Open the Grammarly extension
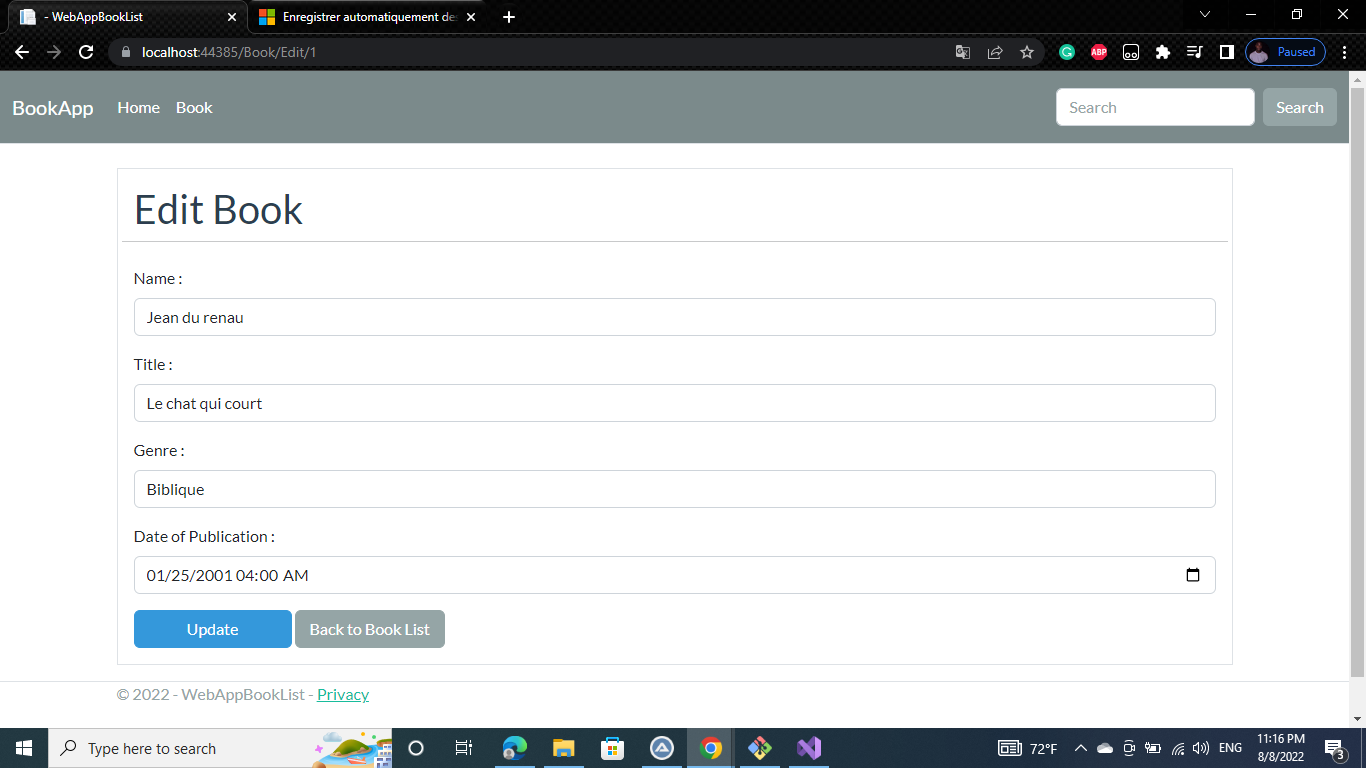Screen dimensions: 1366x768 click(x=1067, y=52)
